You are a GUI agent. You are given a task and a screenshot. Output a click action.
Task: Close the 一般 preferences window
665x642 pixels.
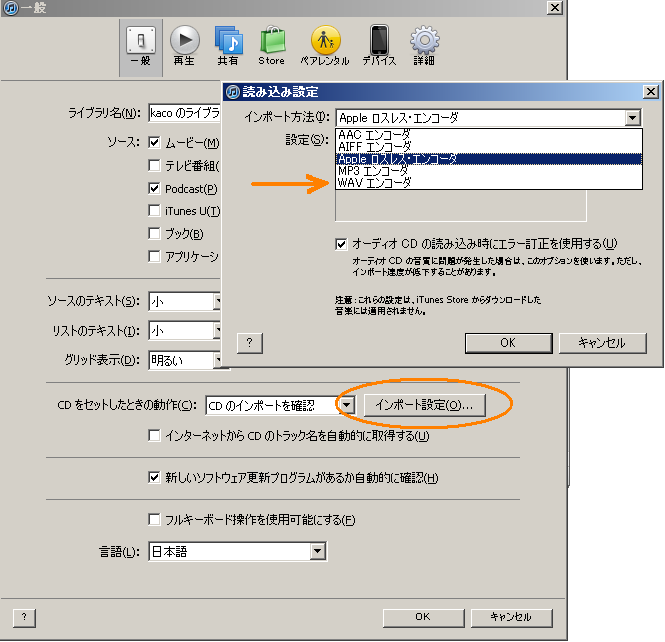point(554,7)
